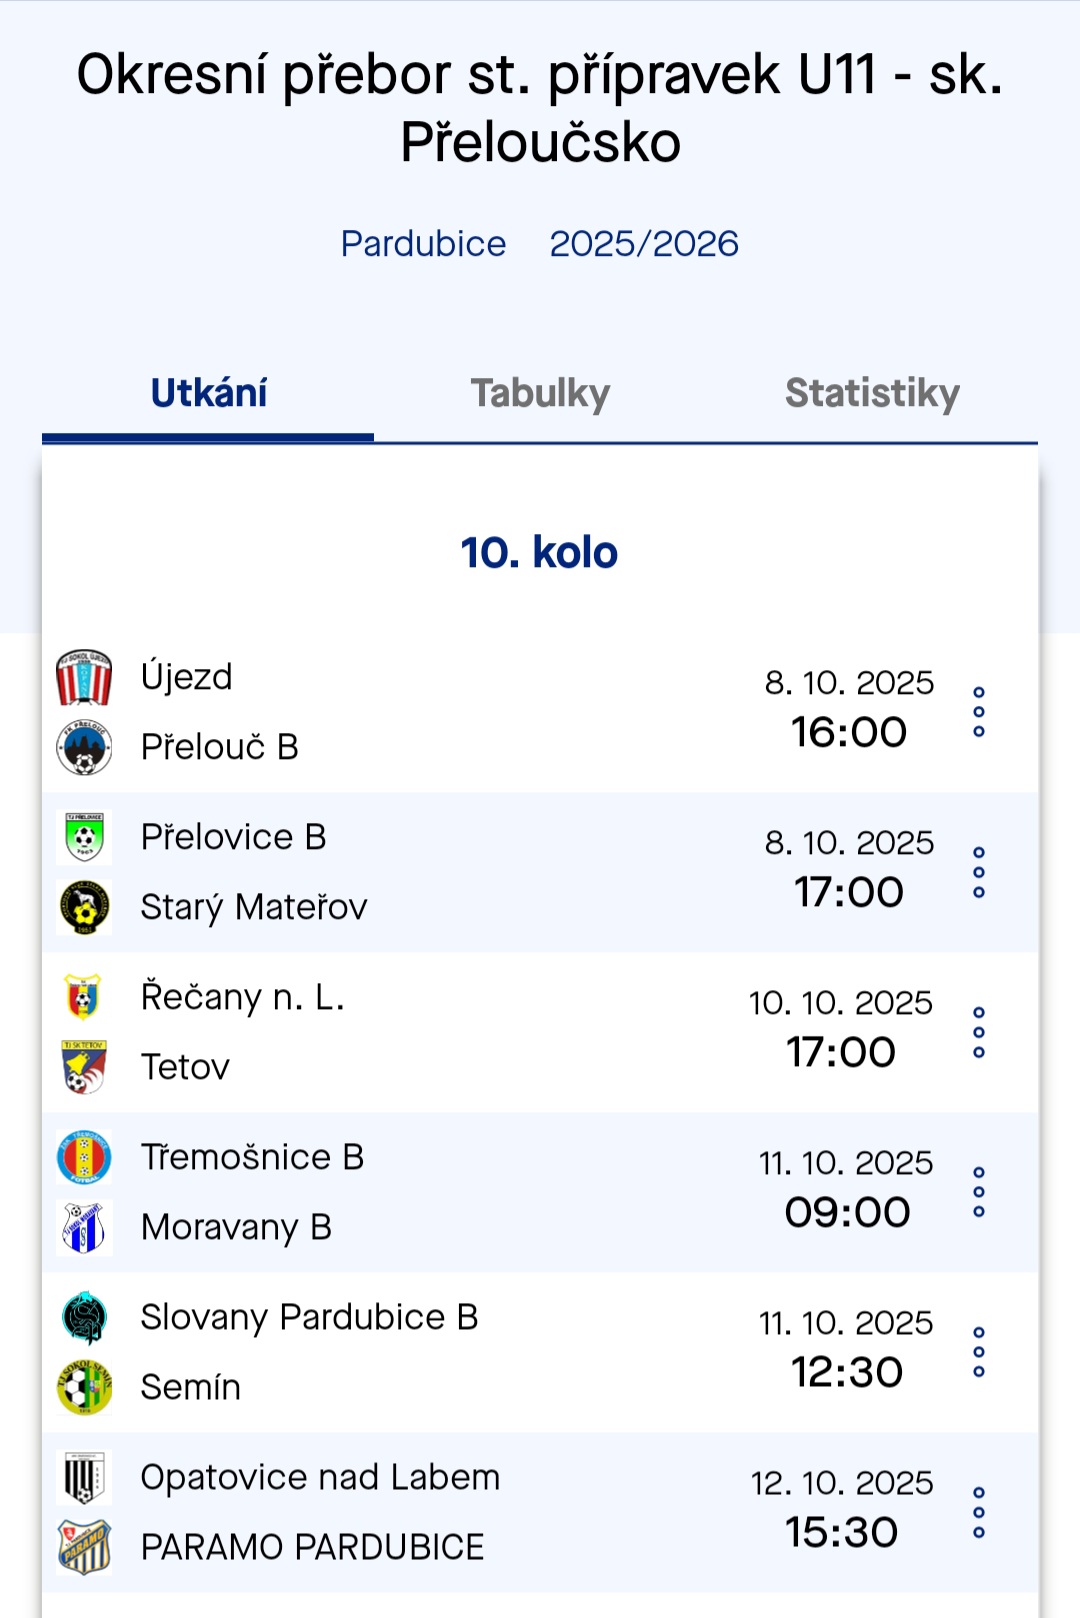Open the Moravany B team name
Viewport: 1080px width, 1618px height.
236,1227
